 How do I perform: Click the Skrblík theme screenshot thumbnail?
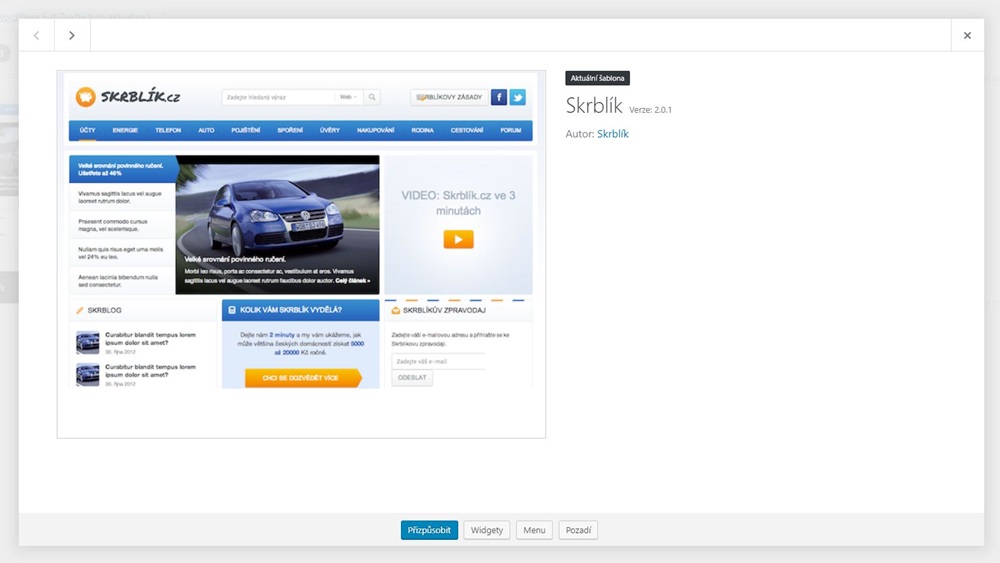301,254
